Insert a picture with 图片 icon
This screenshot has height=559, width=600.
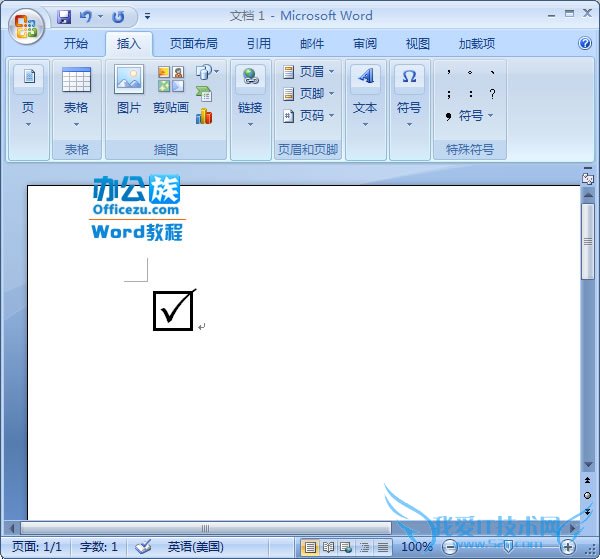pyautogui.click(x=129, y=90)
